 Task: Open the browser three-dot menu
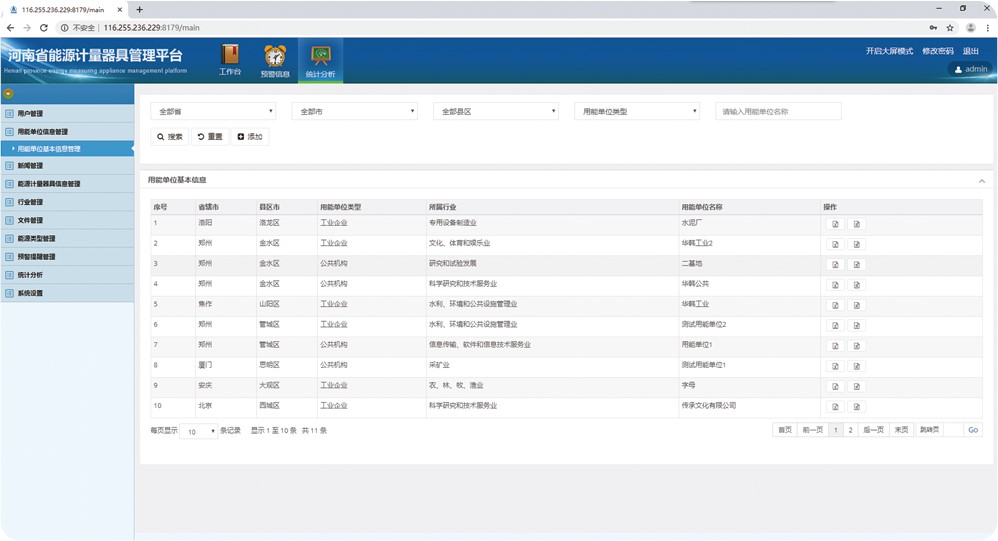987,27
